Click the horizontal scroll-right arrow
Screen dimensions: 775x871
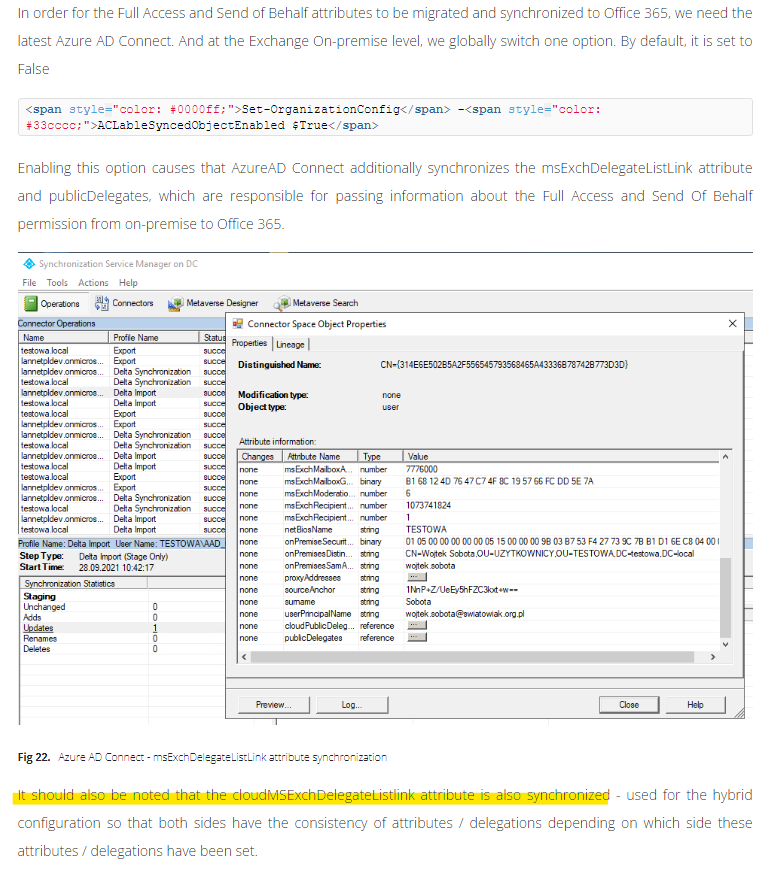(713, 657)
